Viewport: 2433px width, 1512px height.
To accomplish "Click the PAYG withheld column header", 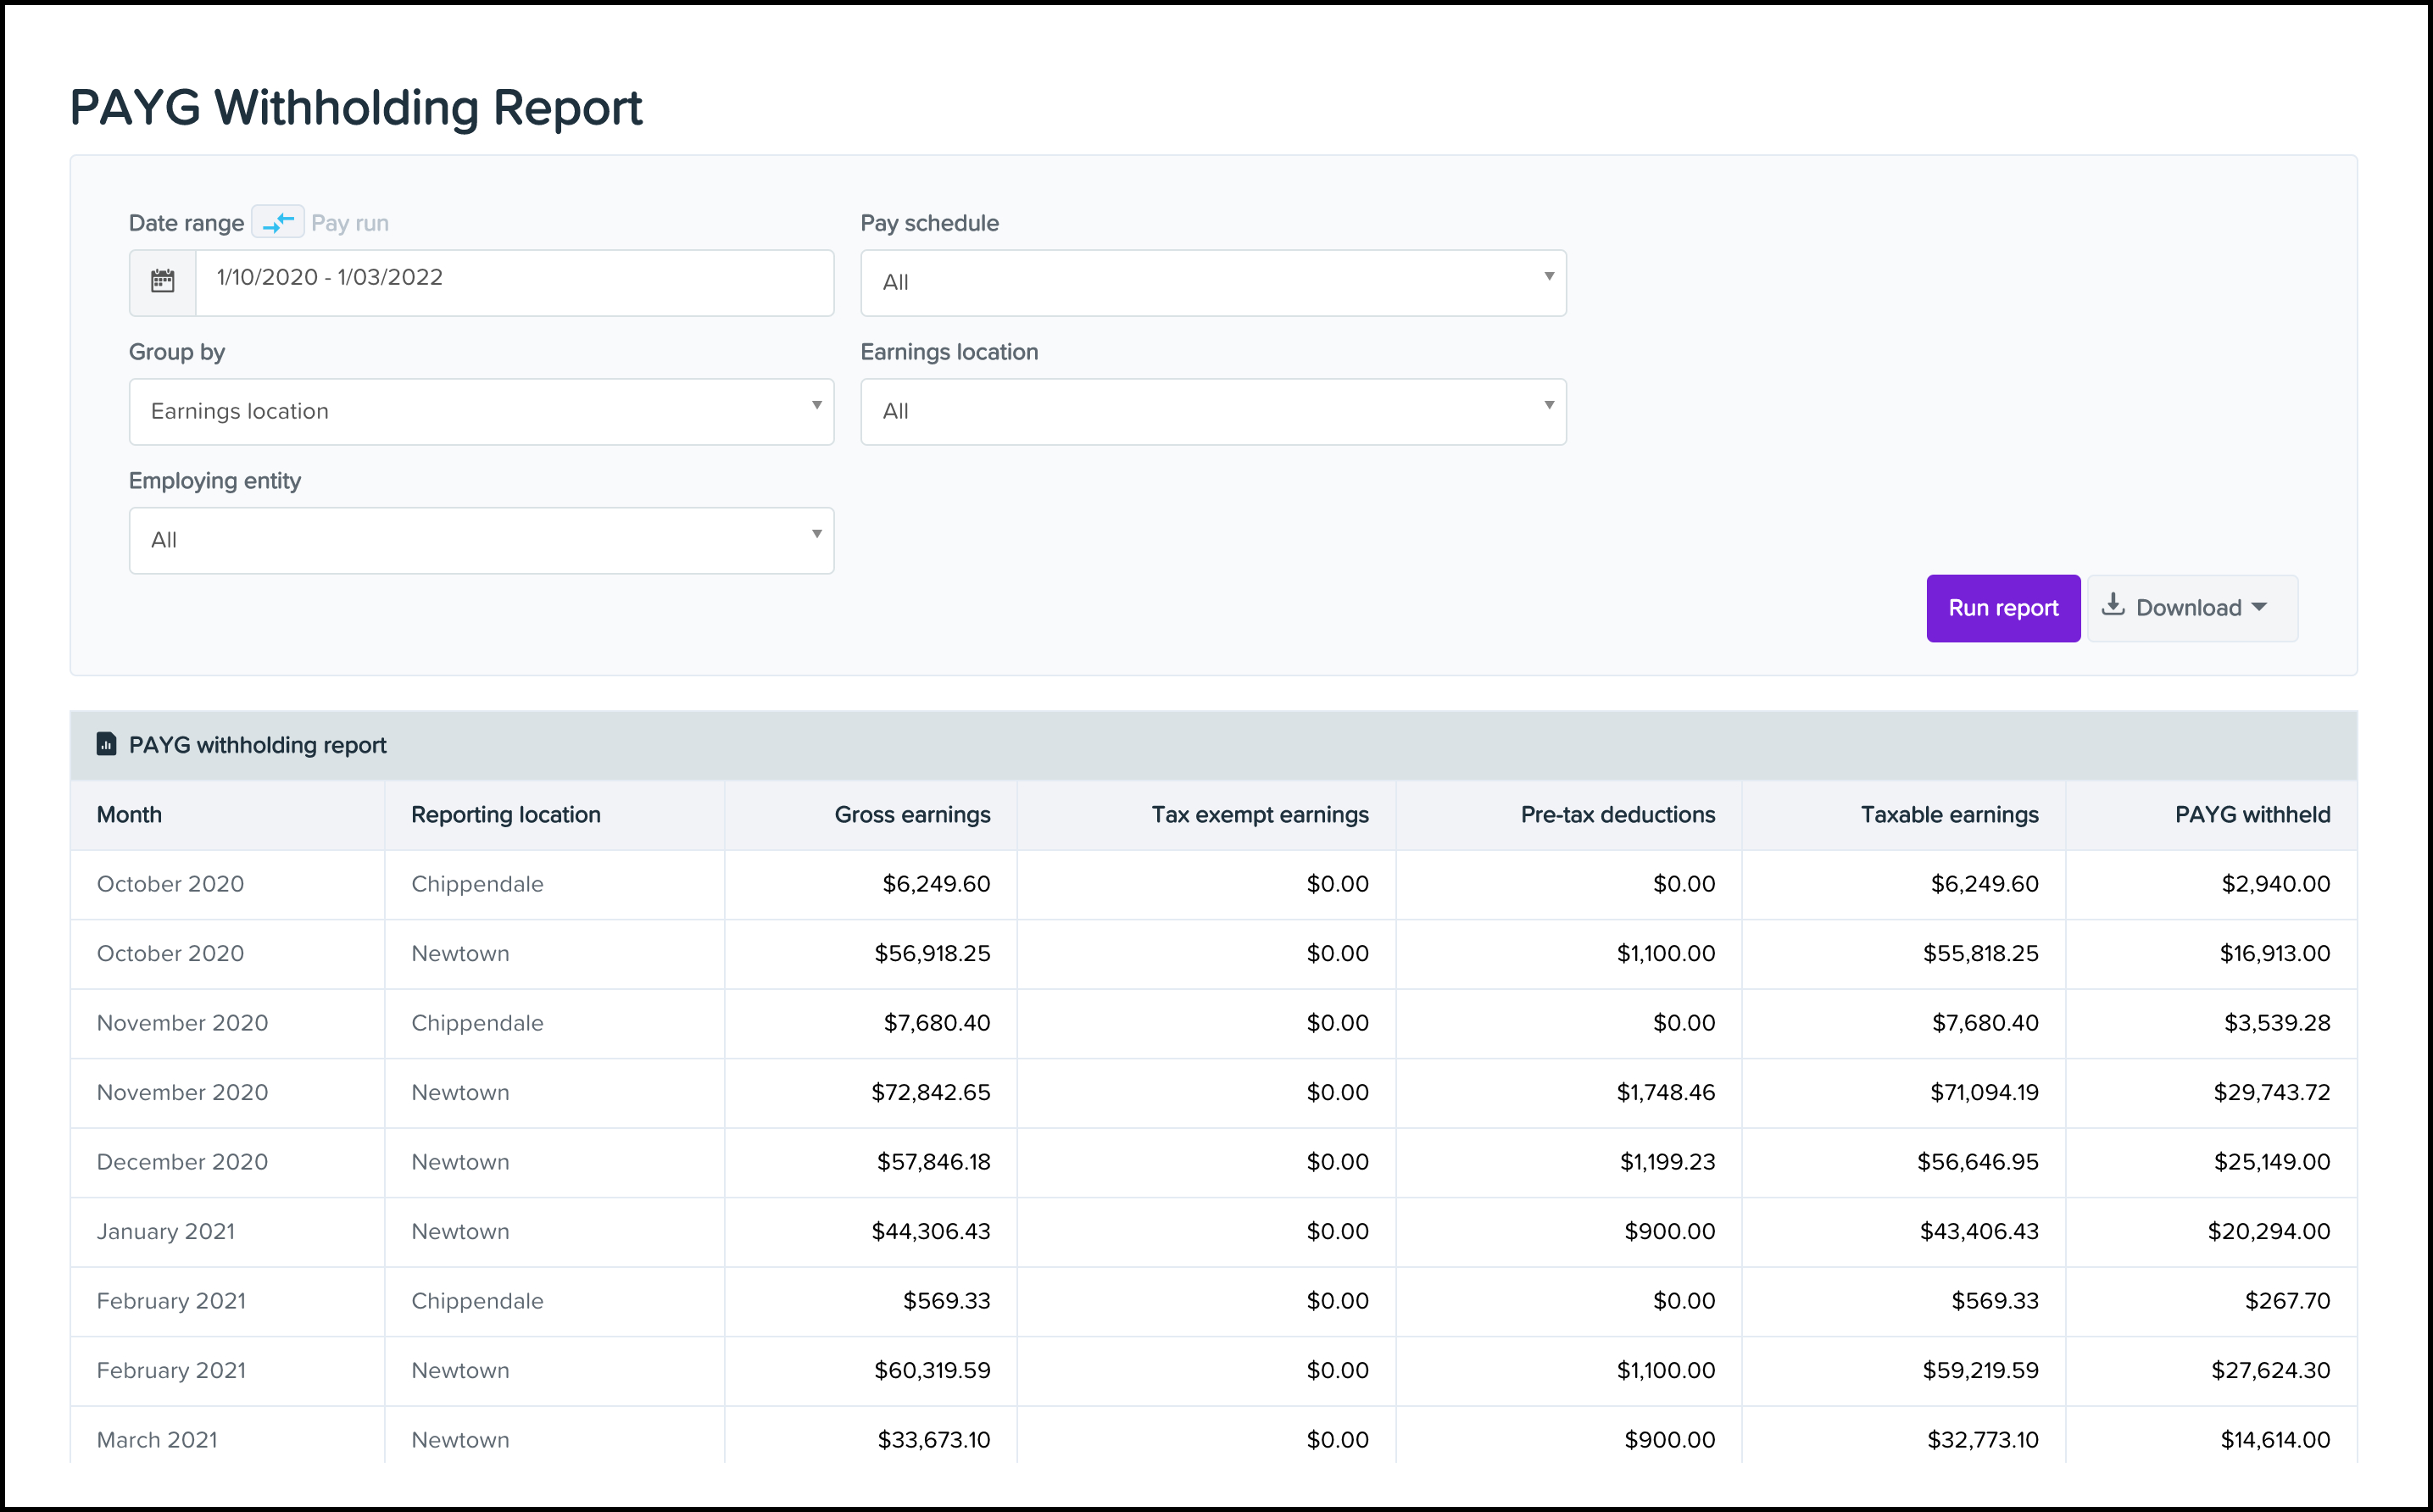I will tap(2252, 815).
